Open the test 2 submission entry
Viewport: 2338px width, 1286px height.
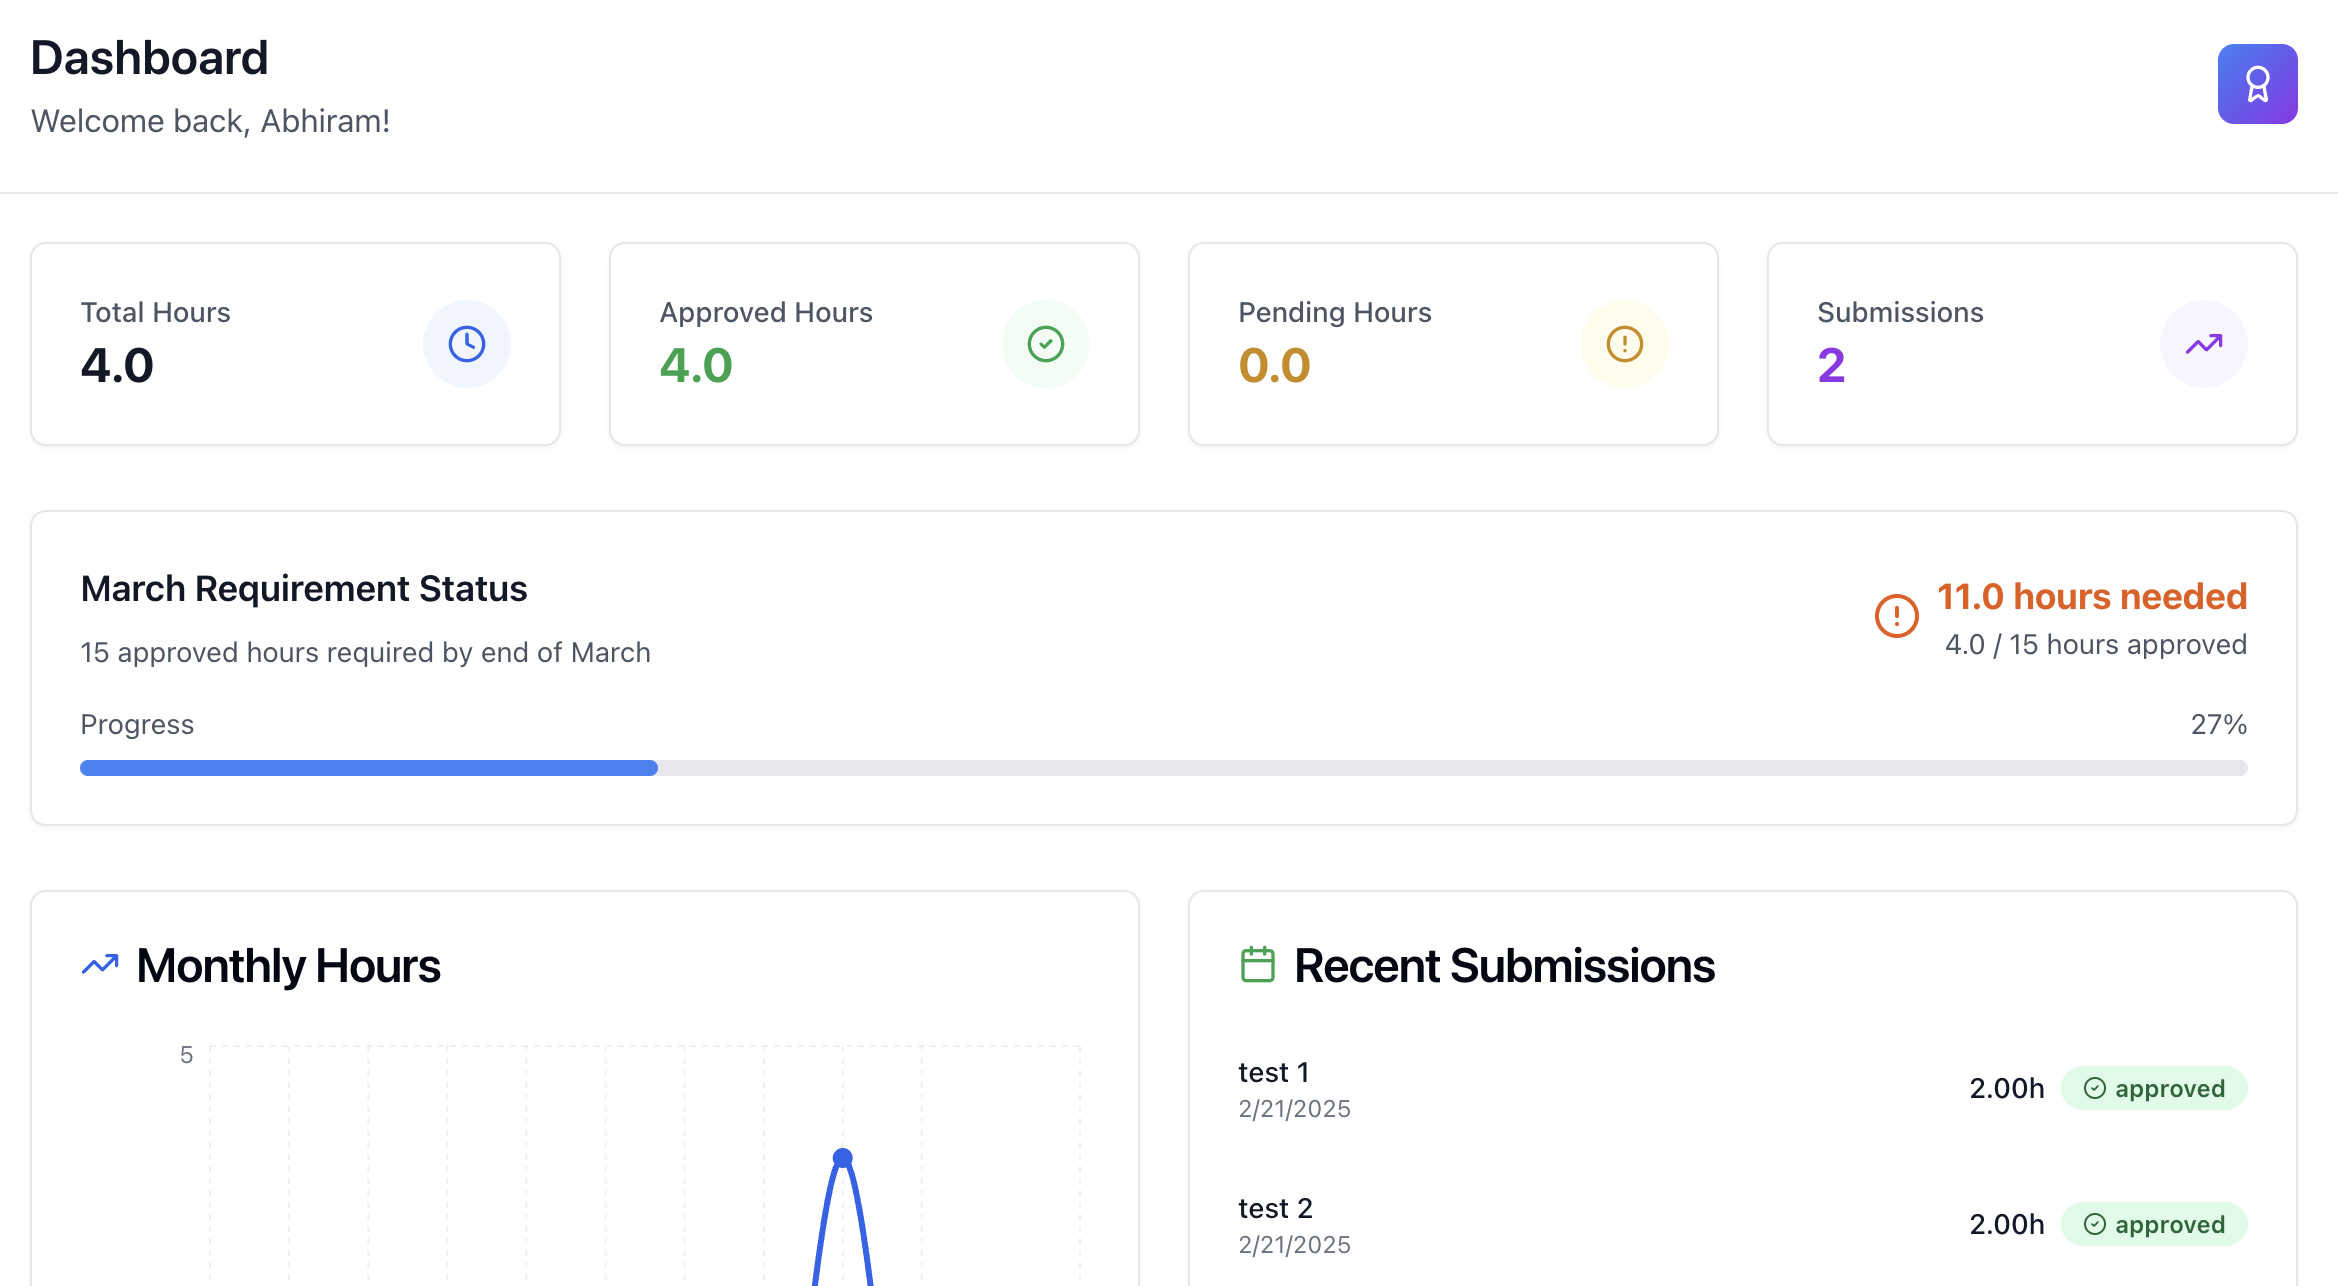pyautogui.click(x=1275, y=1207)
